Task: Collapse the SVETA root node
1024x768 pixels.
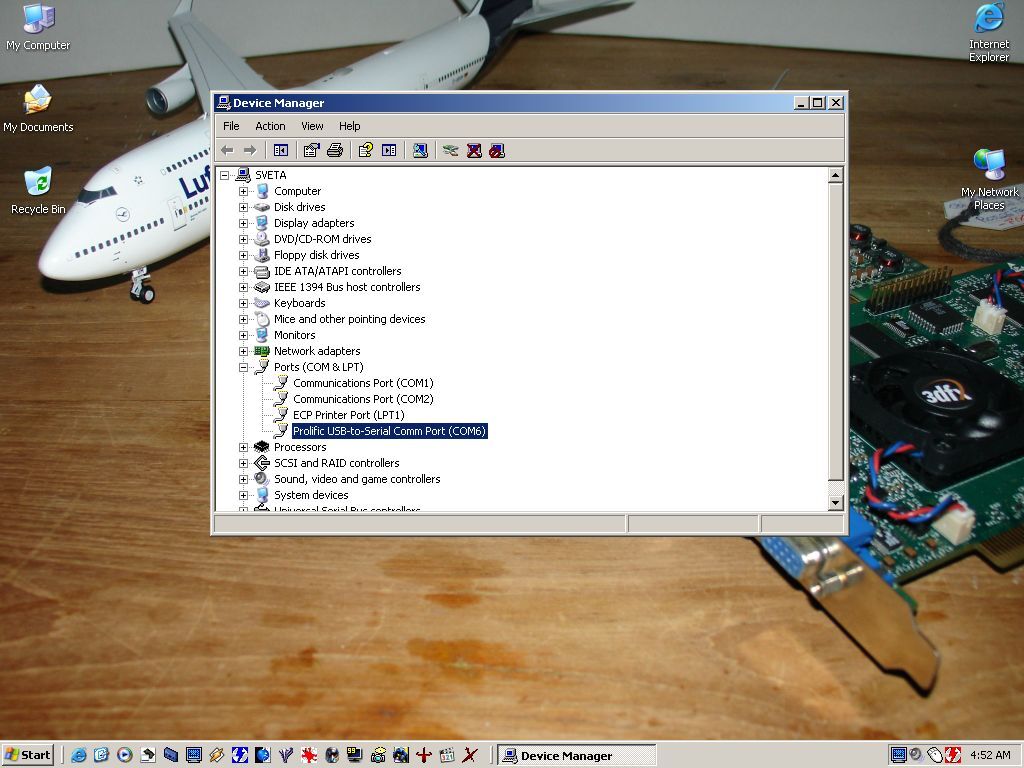Action: point(225,175)
